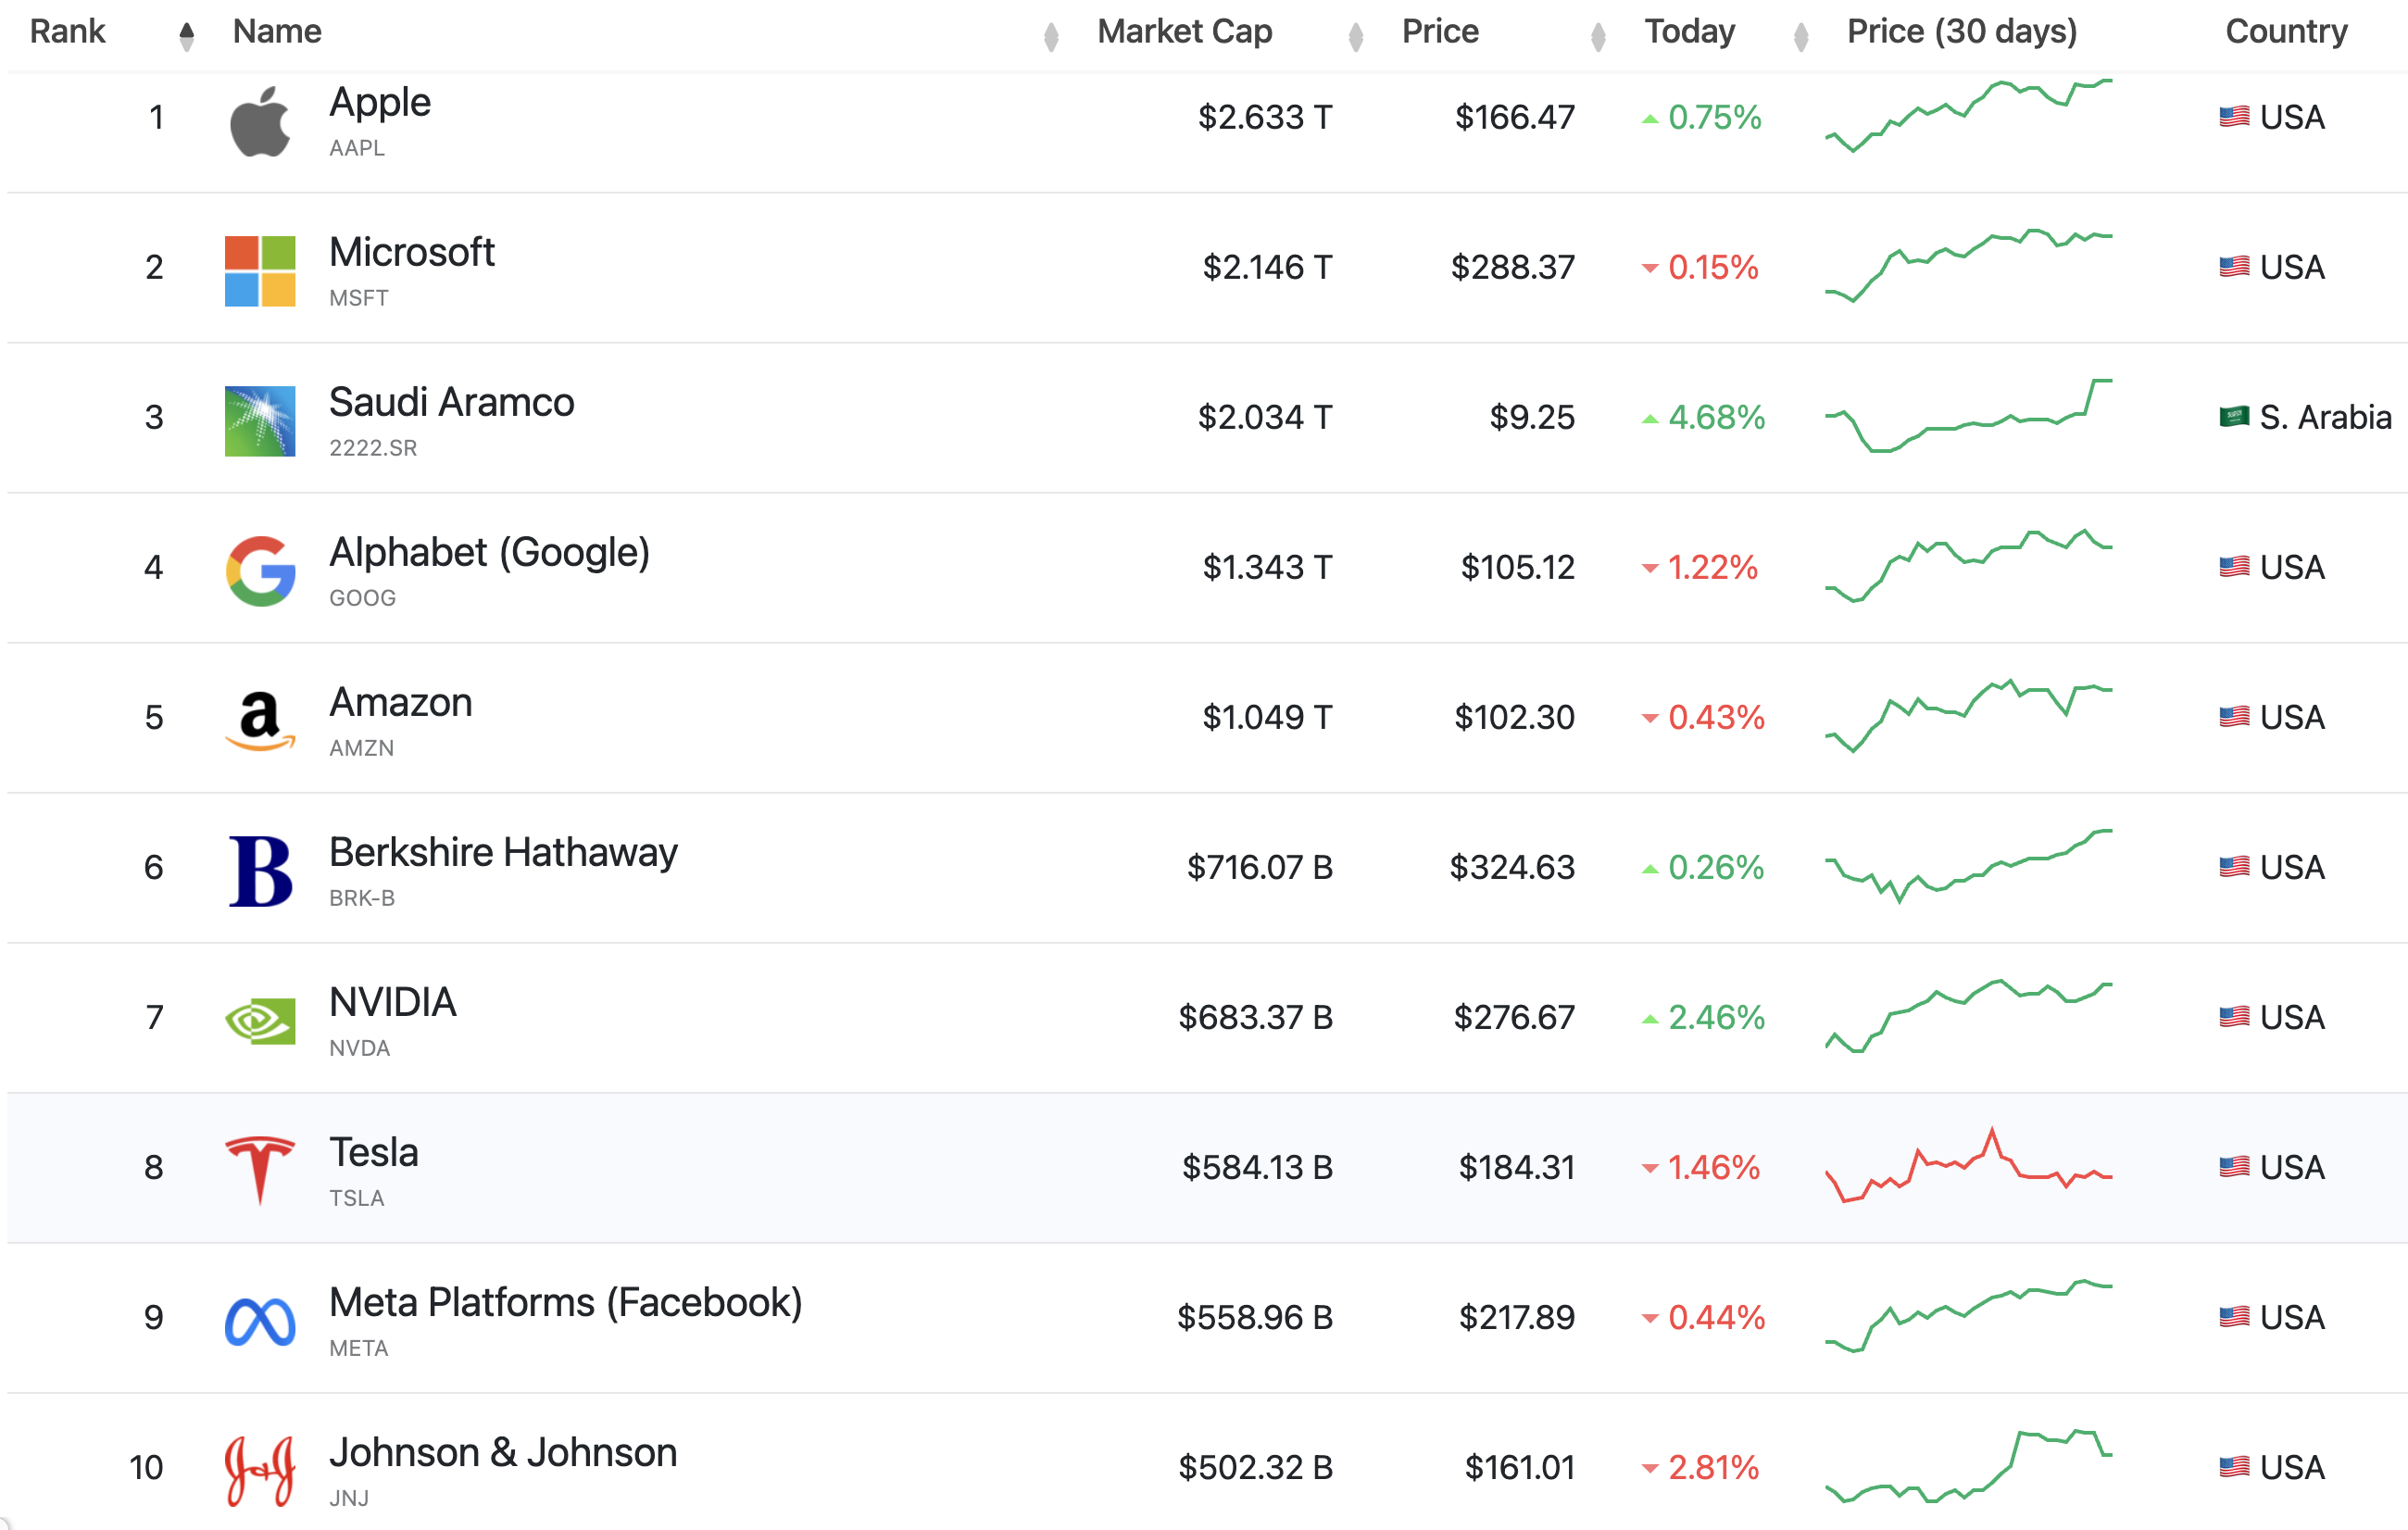Sort by Today using its sort arrows
This screenshot has height=1530, width=2408.
(1801, 36)
